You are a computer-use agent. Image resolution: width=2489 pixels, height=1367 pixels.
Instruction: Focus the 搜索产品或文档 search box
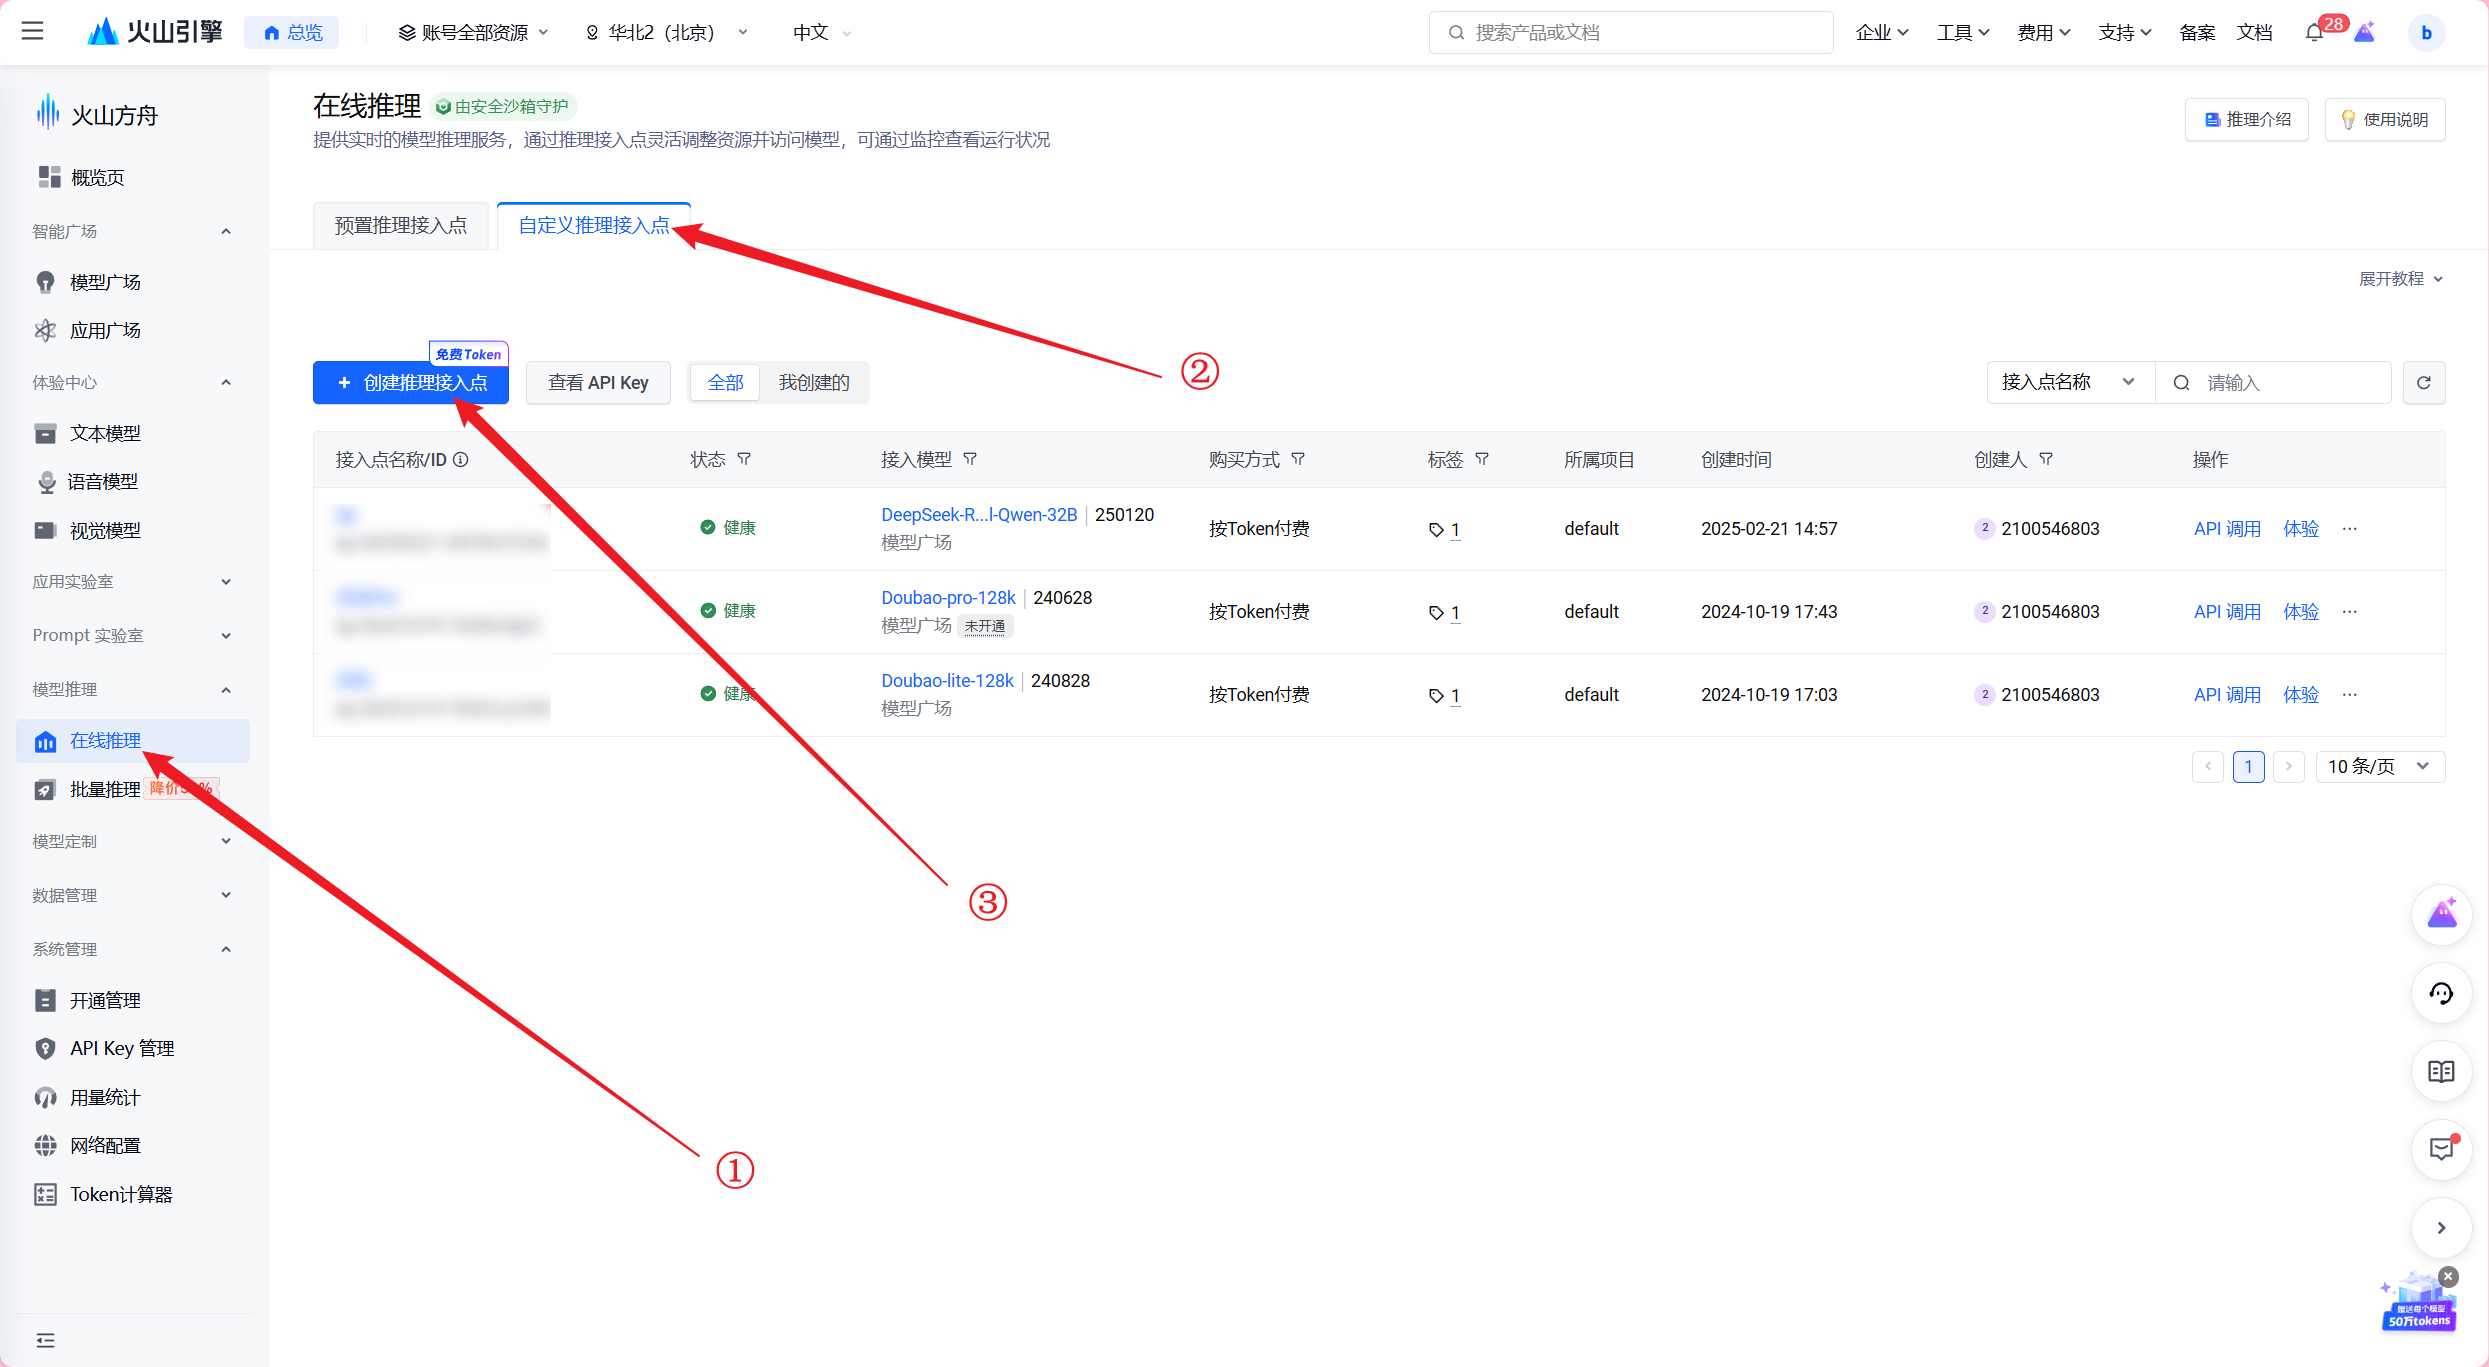pyautogui.click(x=1630, y=33)
